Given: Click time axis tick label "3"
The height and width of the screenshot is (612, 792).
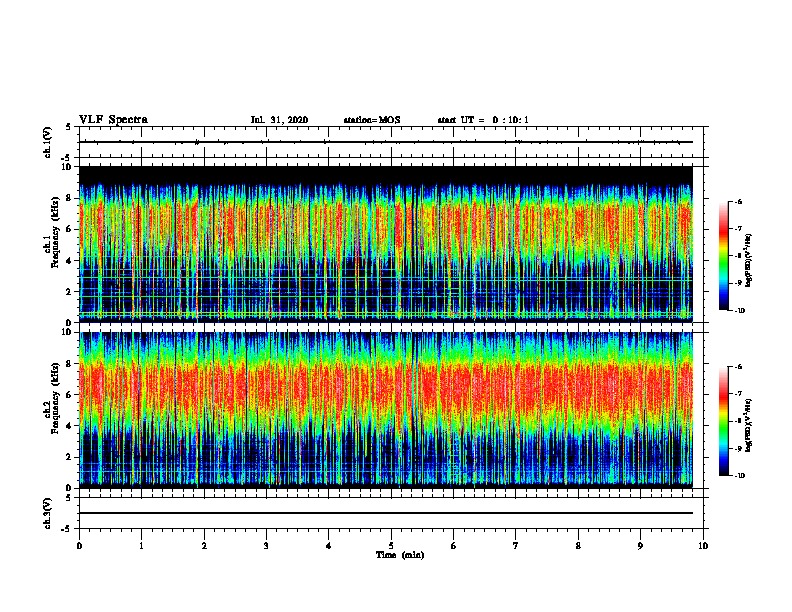Looking at the screenshot, I should click(266, 546).
